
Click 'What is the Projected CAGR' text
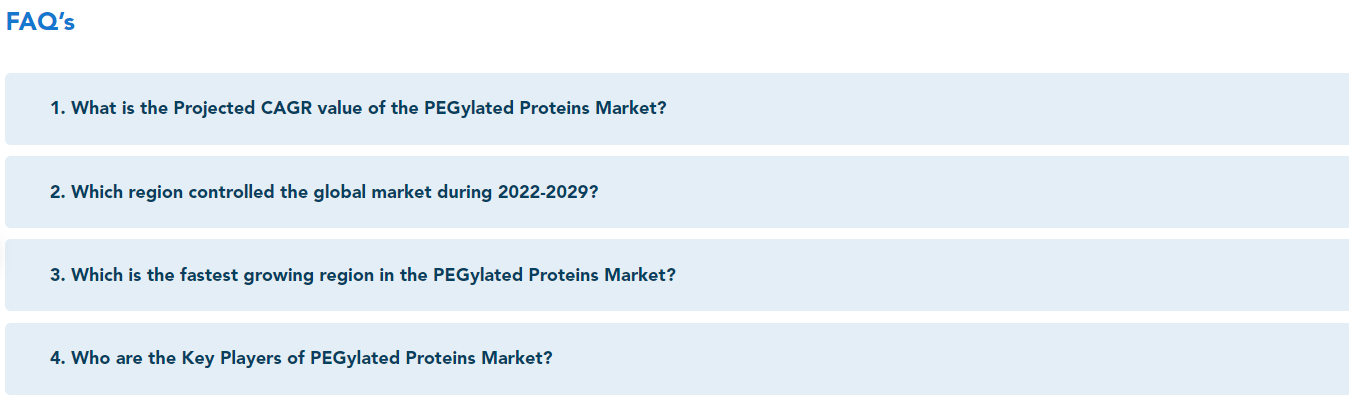pos(191,108)
